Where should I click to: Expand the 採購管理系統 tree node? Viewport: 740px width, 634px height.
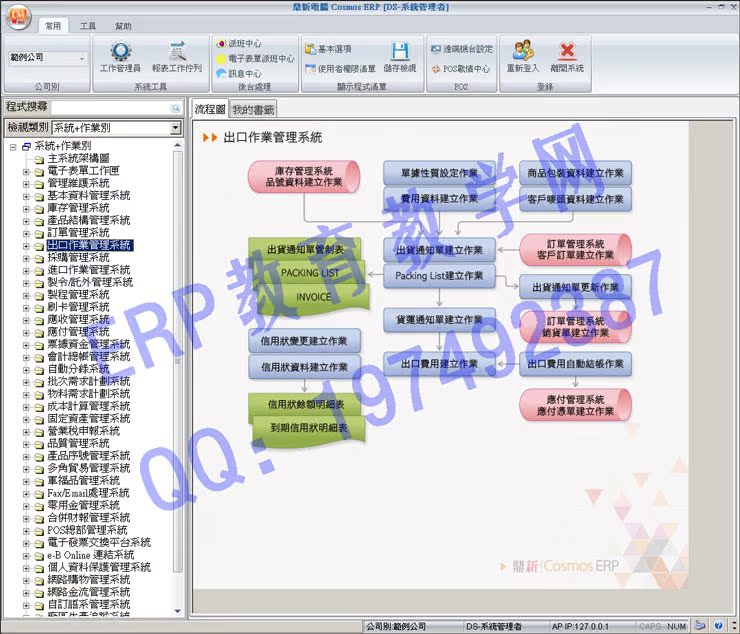pos(26,259)
